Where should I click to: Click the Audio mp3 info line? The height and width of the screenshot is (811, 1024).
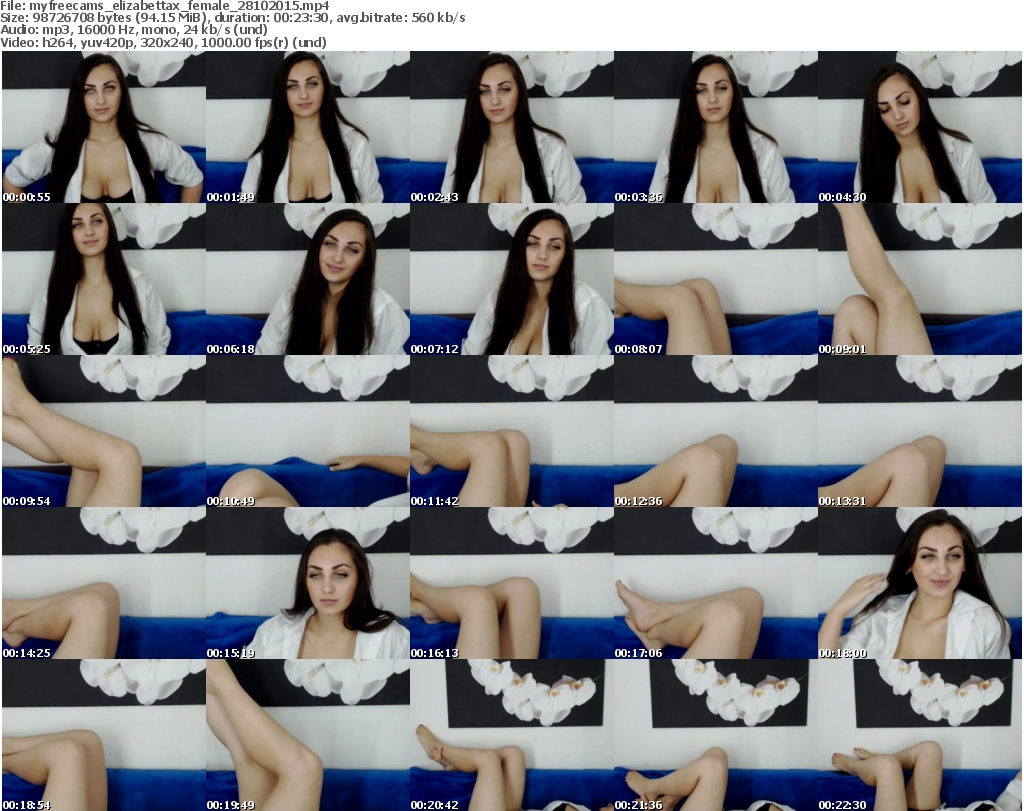point(134,30)
